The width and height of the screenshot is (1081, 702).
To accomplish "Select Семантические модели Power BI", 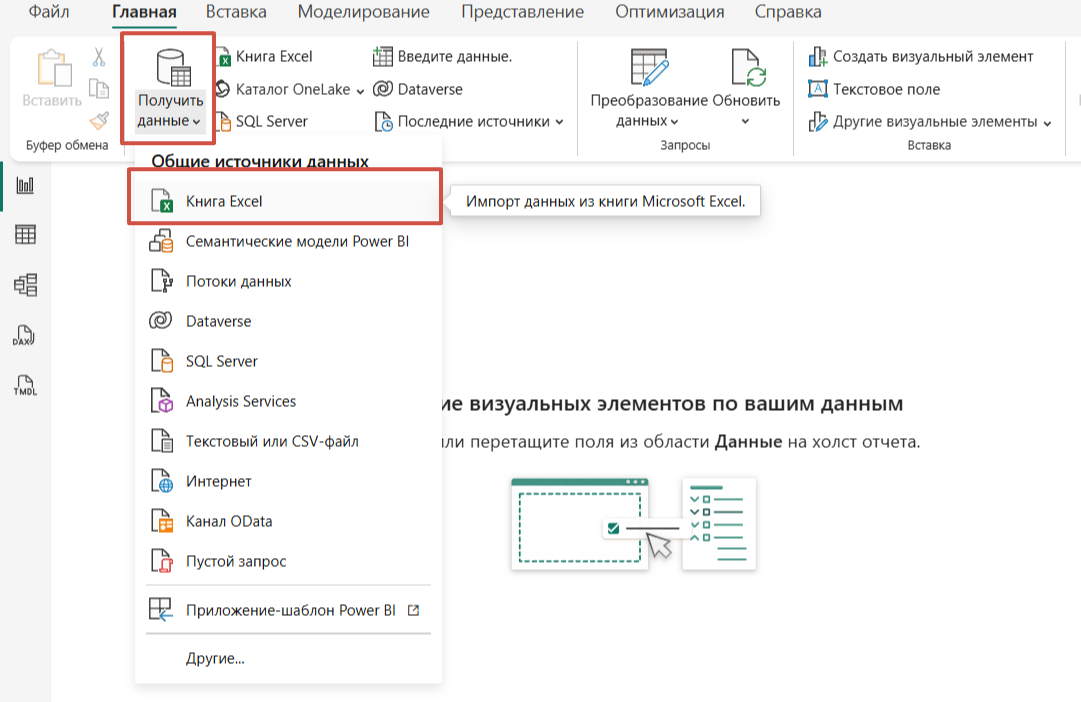I will [288, 241].
